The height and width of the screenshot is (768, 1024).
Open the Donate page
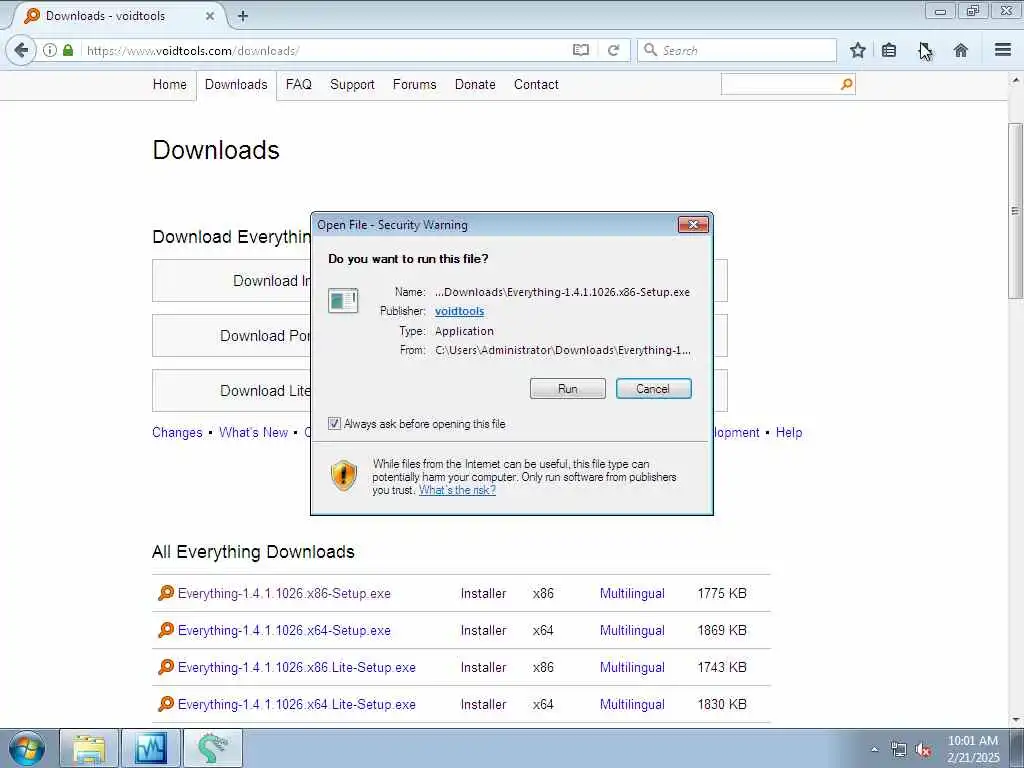[x=475, y=84]
